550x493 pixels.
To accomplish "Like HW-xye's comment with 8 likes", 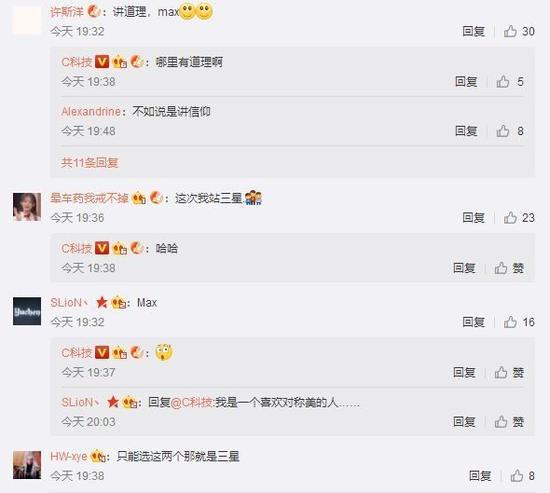I will (x=522, y=476).
